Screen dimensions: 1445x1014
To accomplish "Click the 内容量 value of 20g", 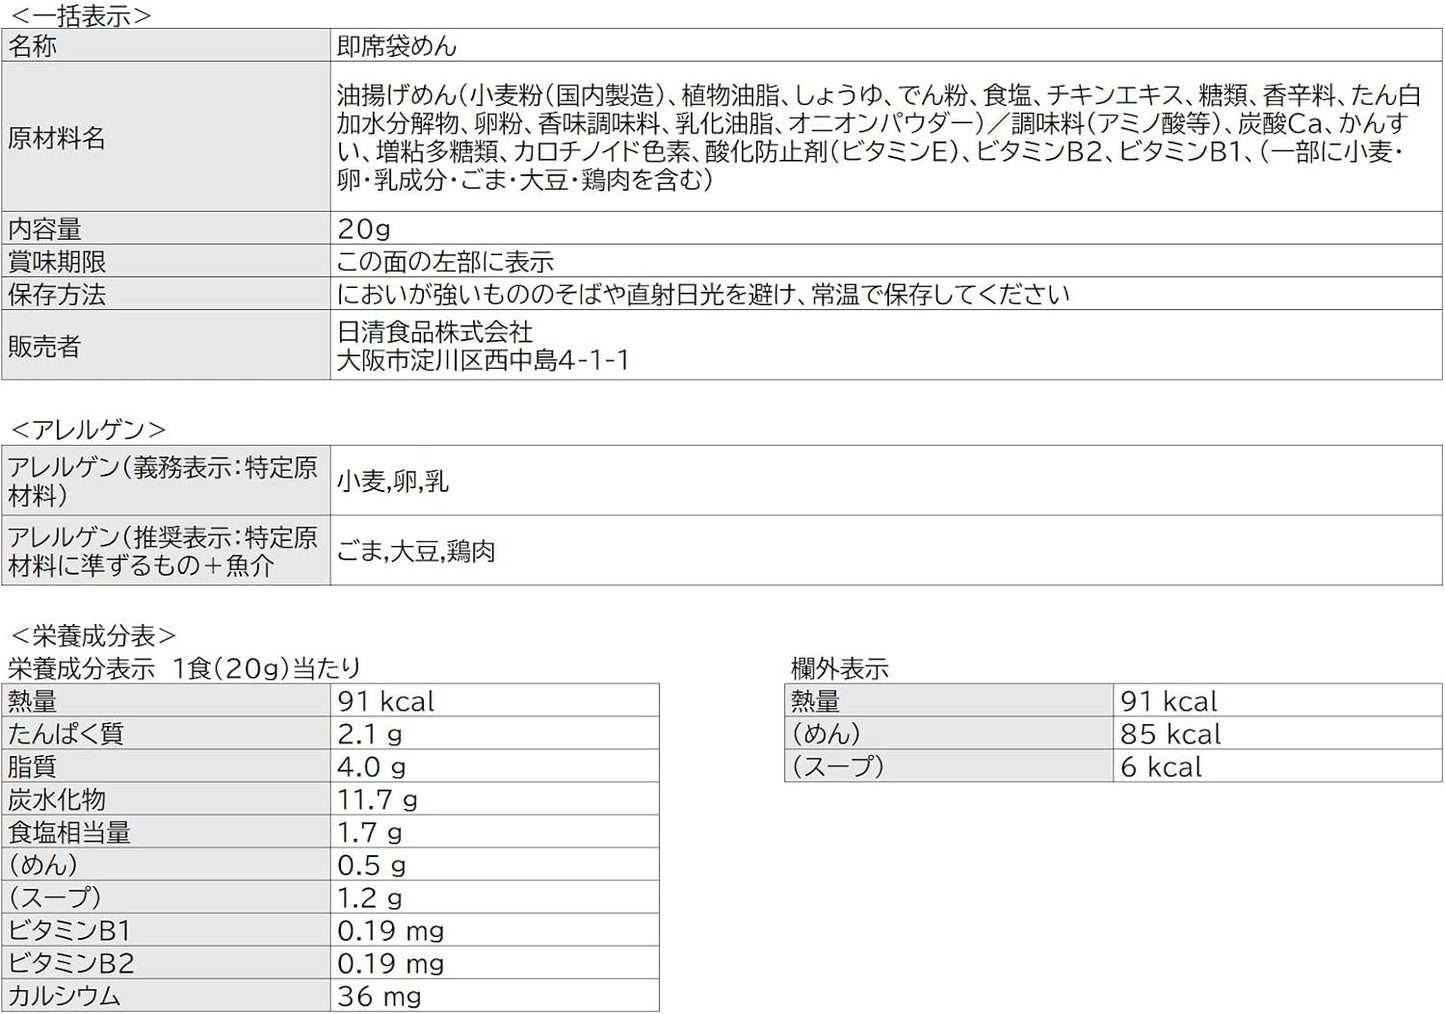I will (364, 229).
